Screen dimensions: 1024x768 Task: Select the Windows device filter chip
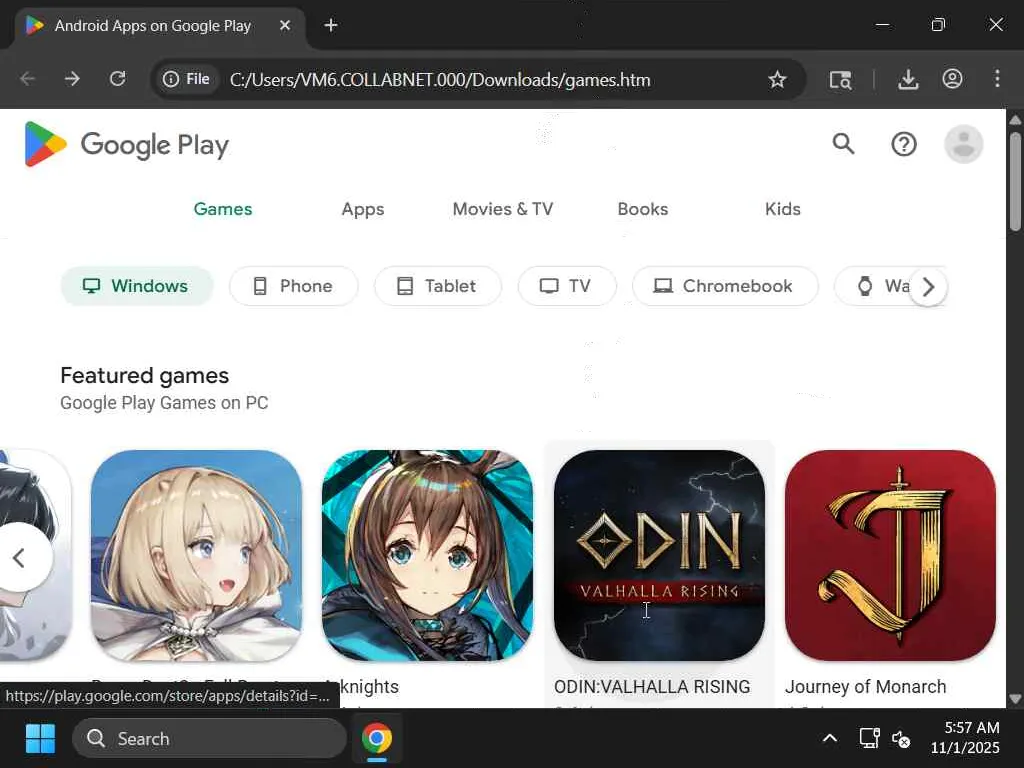[x=136, y=286]
